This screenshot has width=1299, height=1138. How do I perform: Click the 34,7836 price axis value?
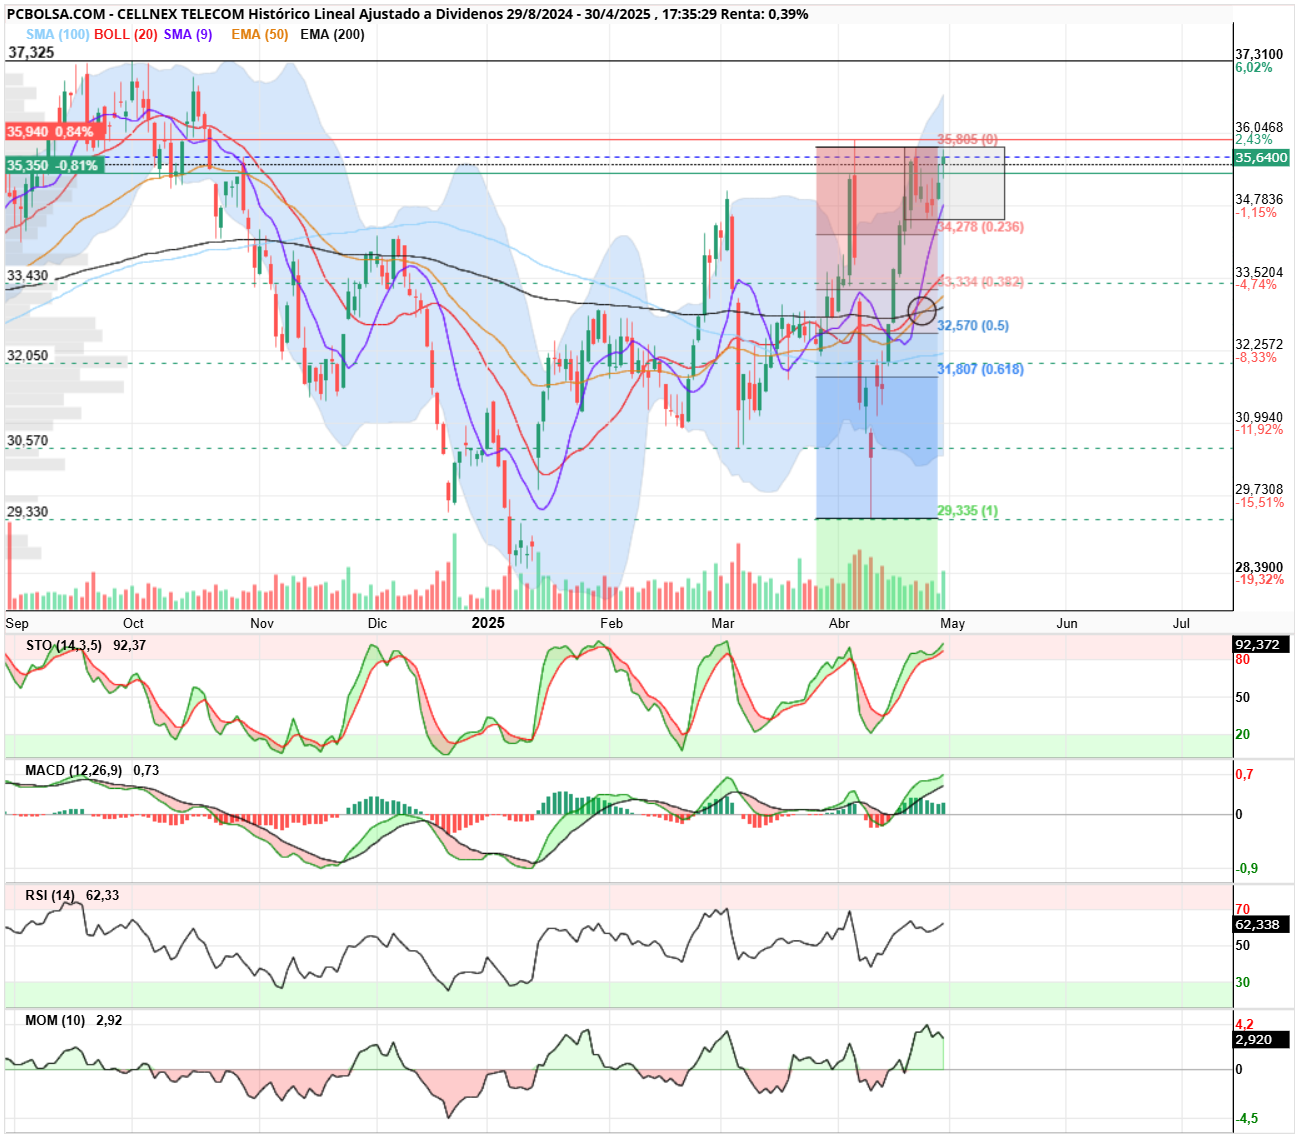coord(1259,199)
